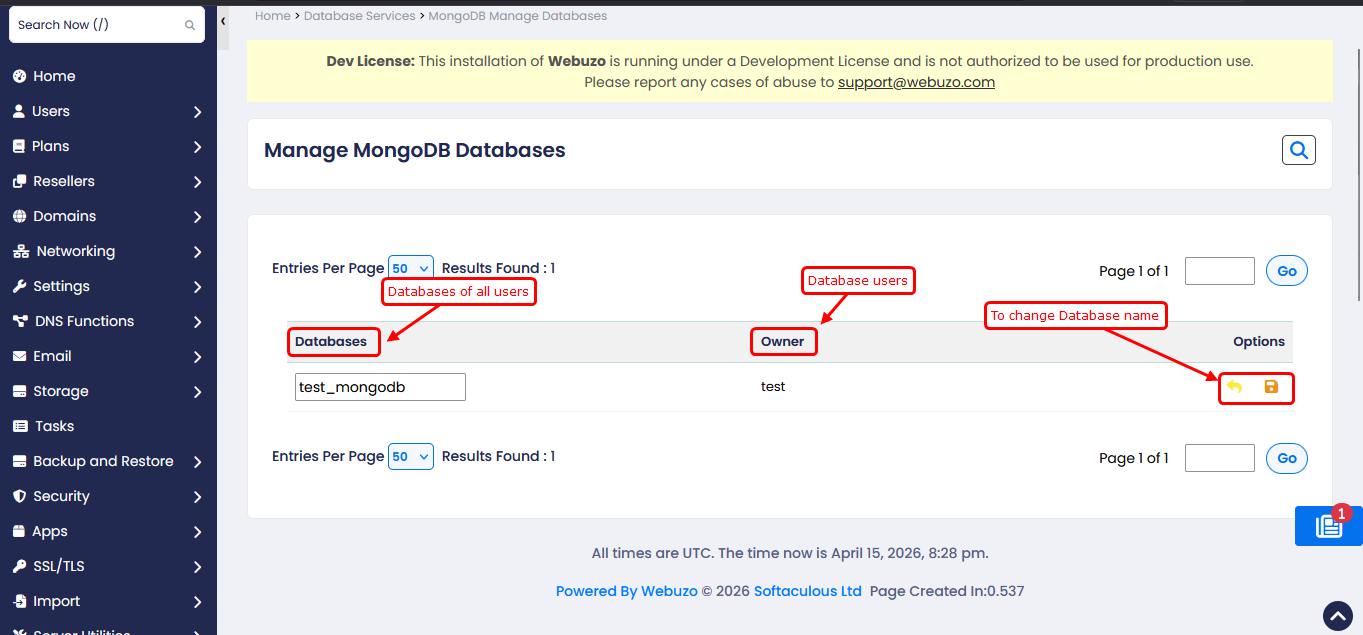Open the Softaculous Ltd footer link
The height and width of the screenshot is (635, 1363).
[x=807, y=591]
